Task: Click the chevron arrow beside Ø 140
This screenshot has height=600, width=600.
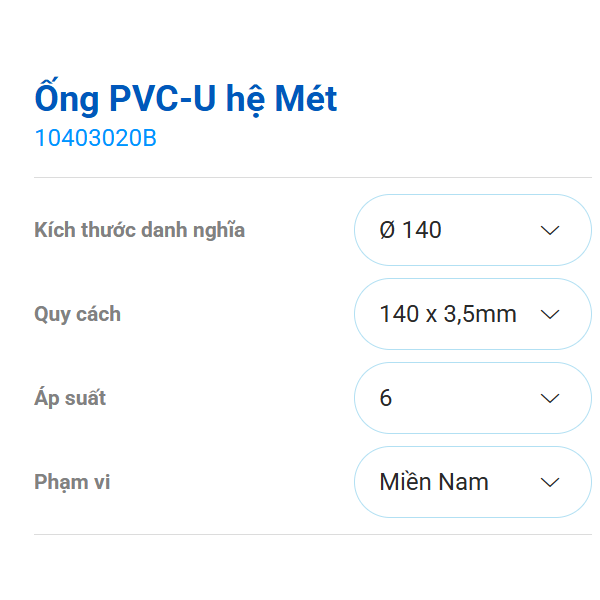Action: (549, 230)
